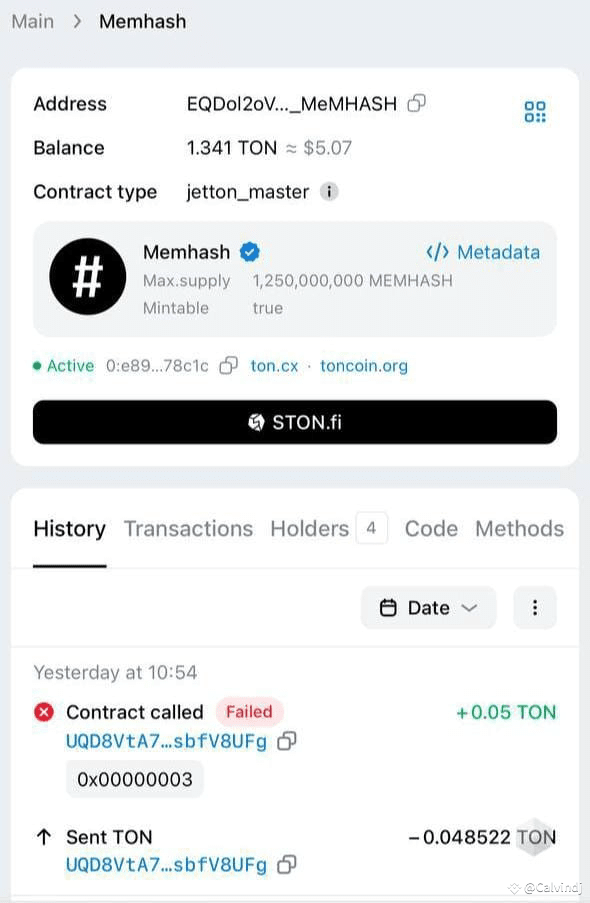Click the info icon beside jetton_master

[329, 192]
